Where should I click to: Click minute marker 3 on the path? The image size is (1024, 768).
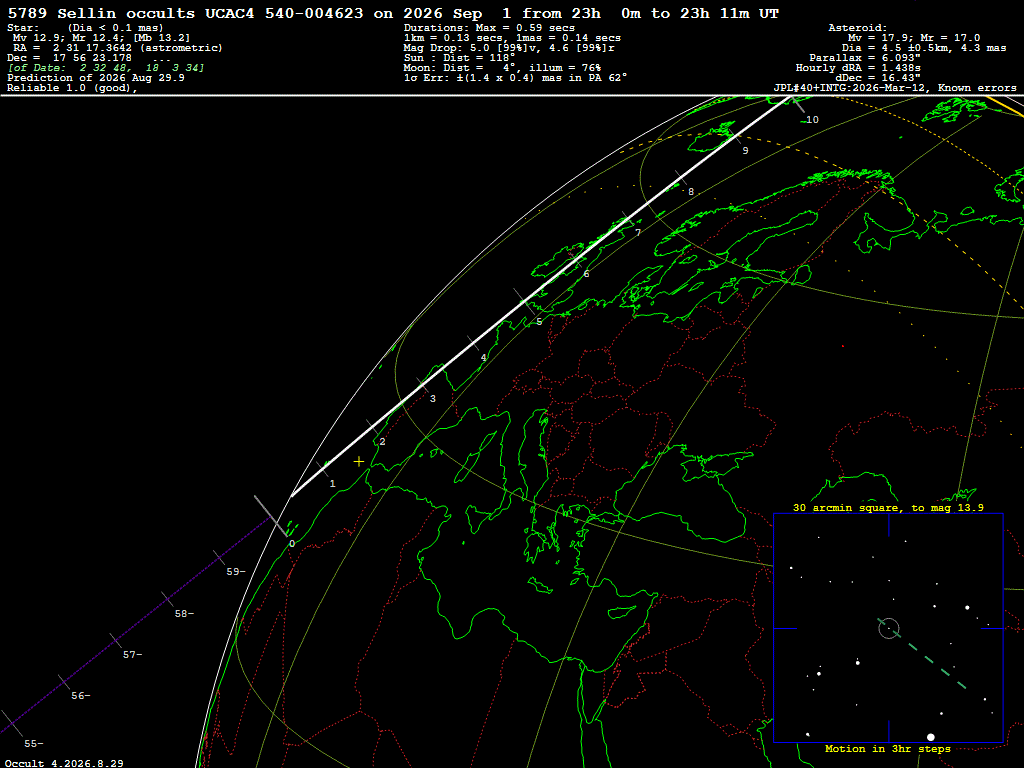[x=432, y=398]
